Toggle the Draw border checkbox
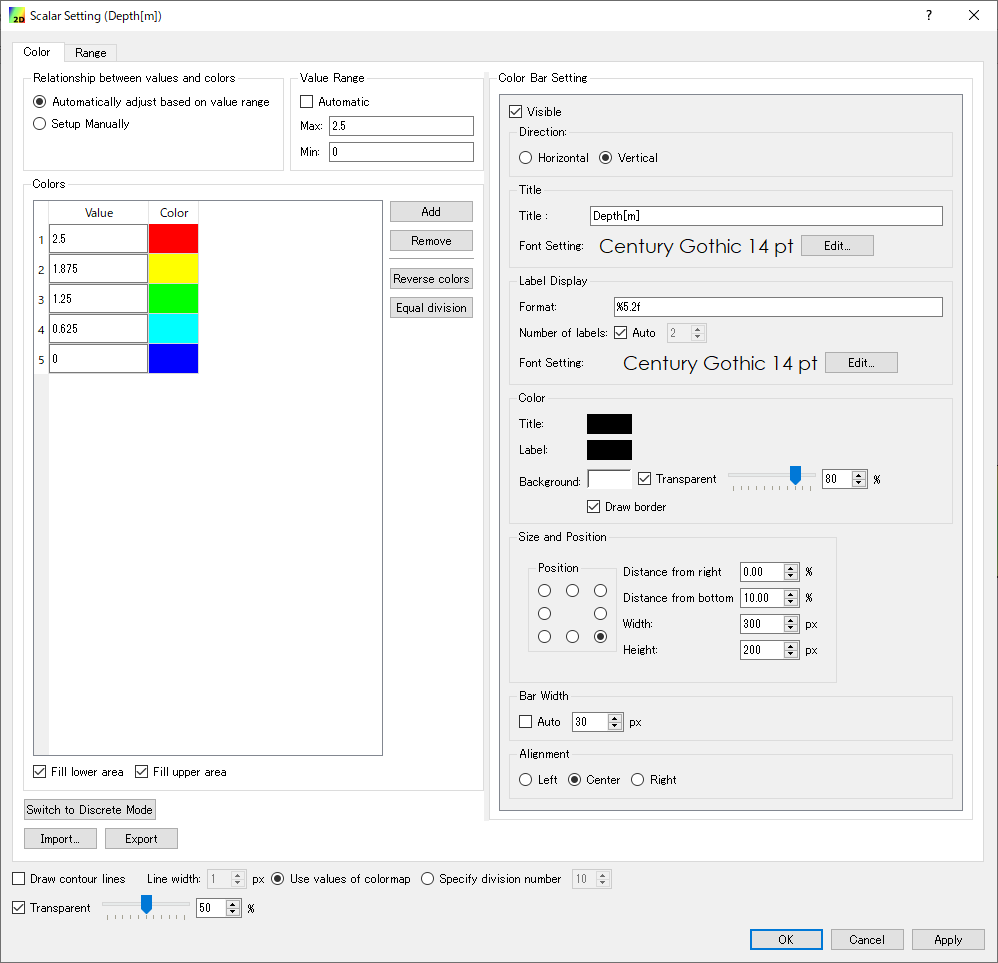998x963 pixels. (x=594, y=507)
